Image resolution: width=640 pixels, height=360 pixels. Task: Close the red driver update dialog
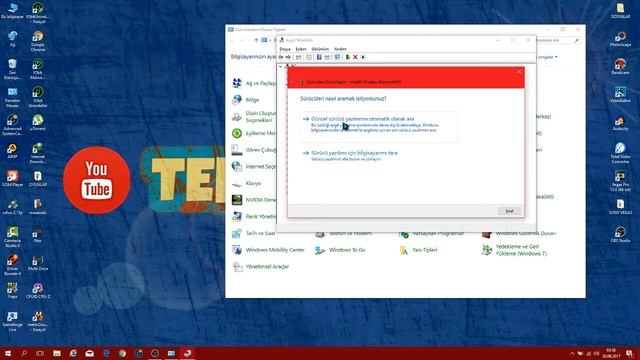519,72
